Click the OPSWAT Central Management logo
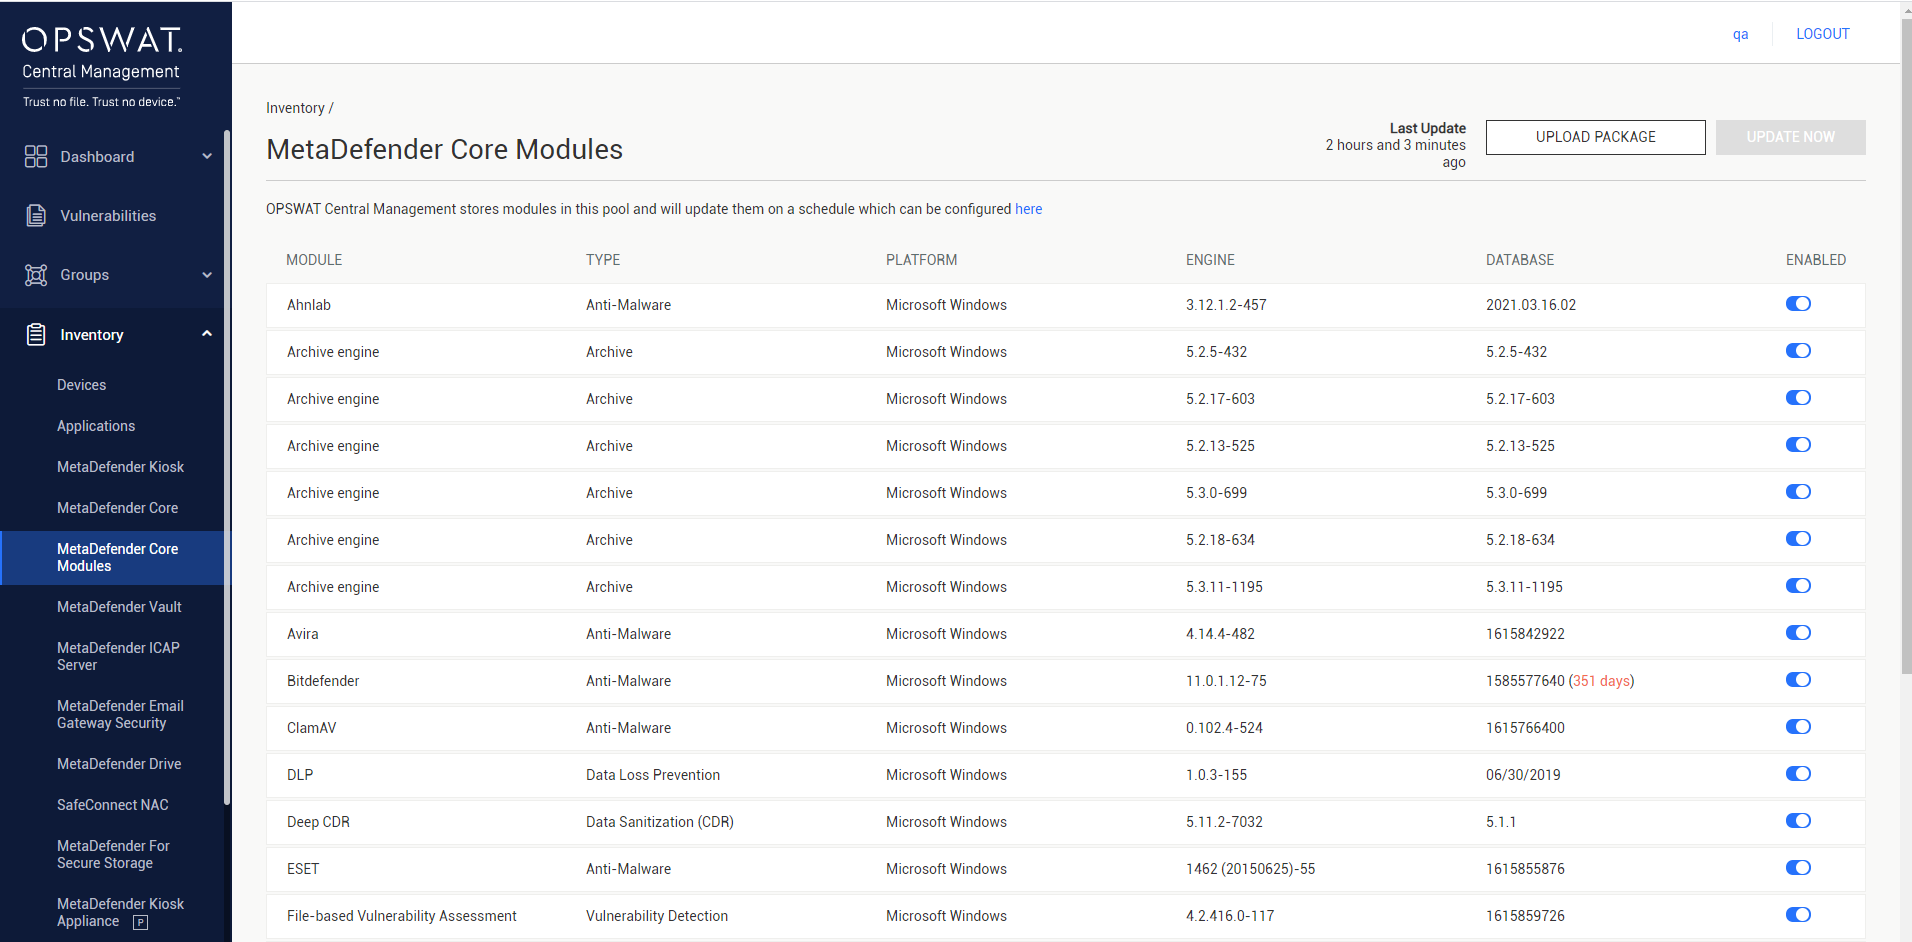Viewport: 1912px width, 942px height. pyautogui.click(x=102, y=66)
